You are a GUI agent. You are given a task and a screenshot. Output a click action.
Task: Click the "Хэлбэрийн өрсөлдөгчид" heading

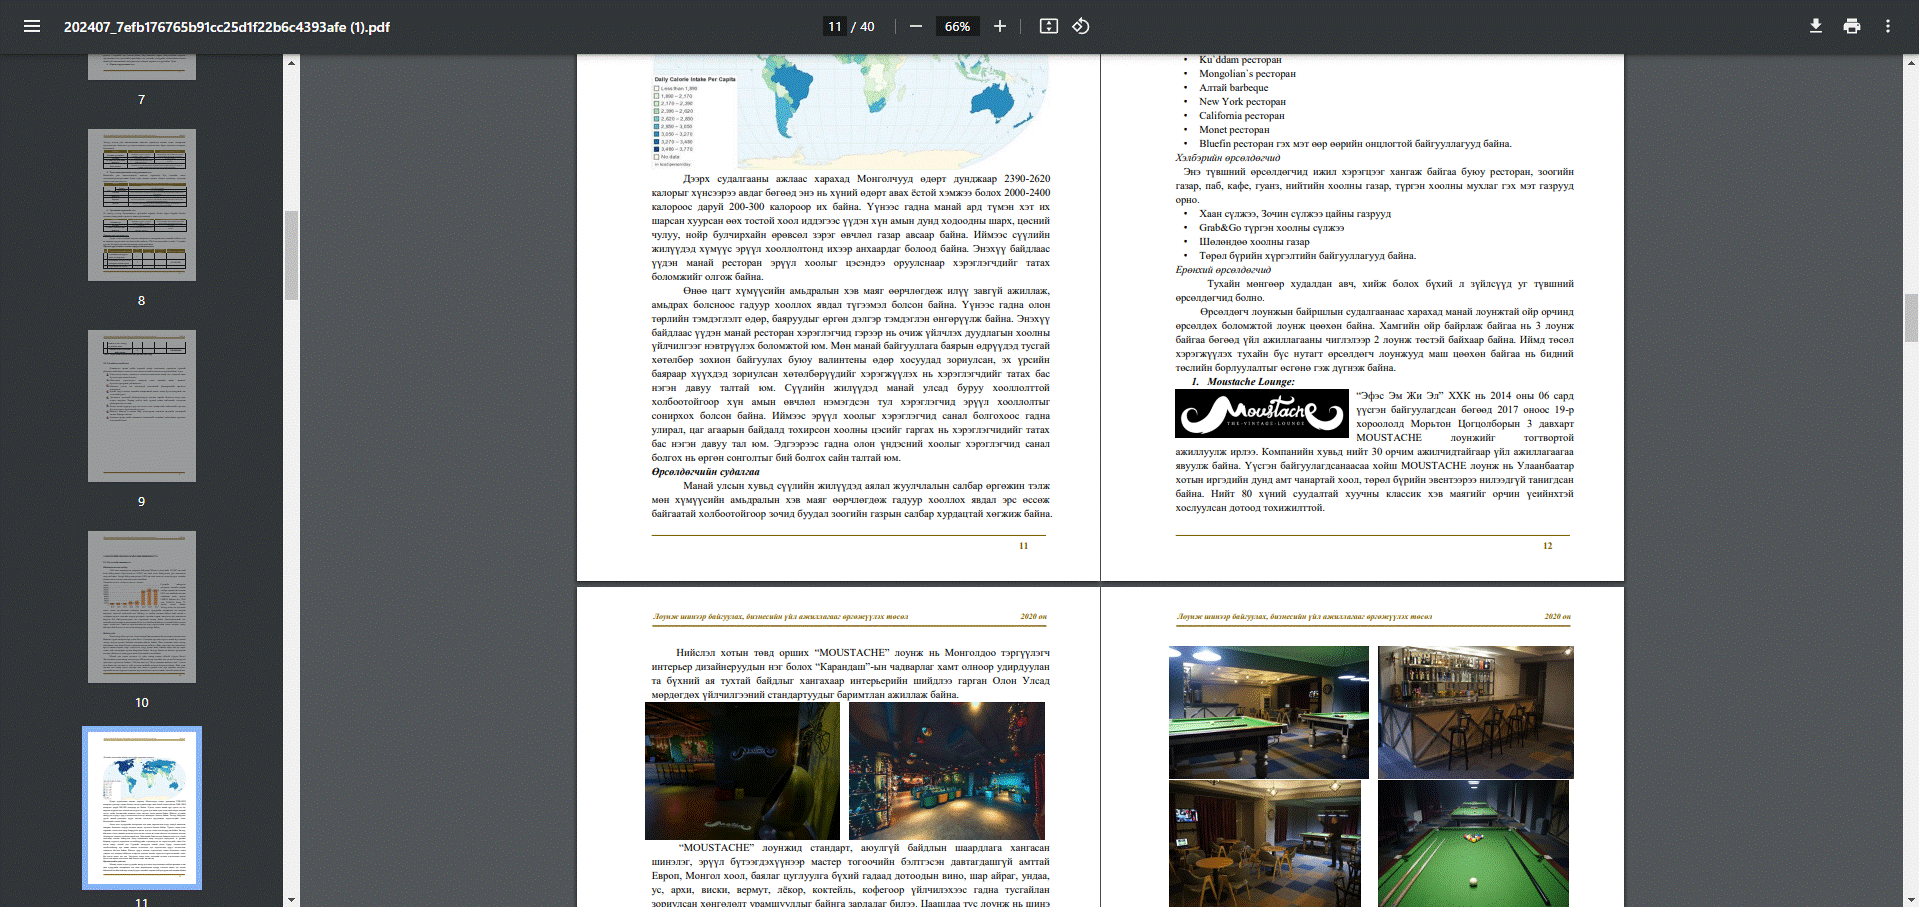click(1227, 158)
